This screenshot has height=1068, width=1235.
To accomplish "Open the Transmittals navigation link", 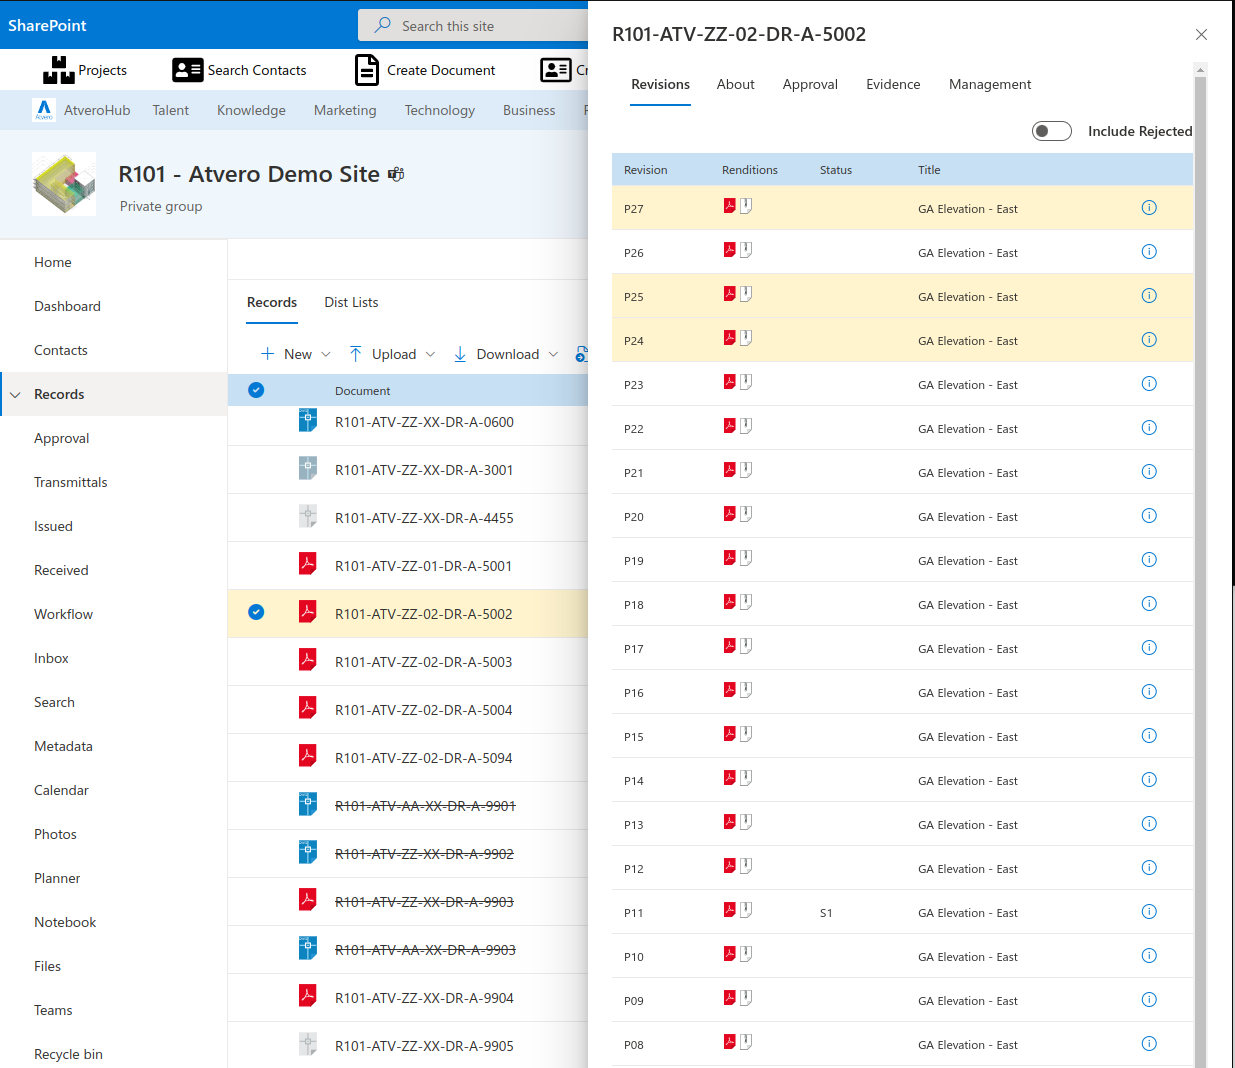I will [70, 482].
